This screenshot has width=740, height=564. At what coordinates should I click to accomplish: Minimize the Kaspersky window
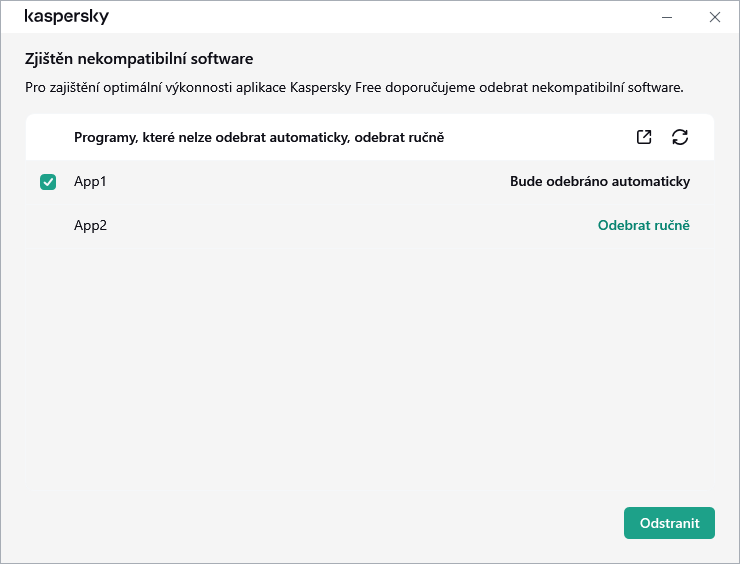(666, 17)
